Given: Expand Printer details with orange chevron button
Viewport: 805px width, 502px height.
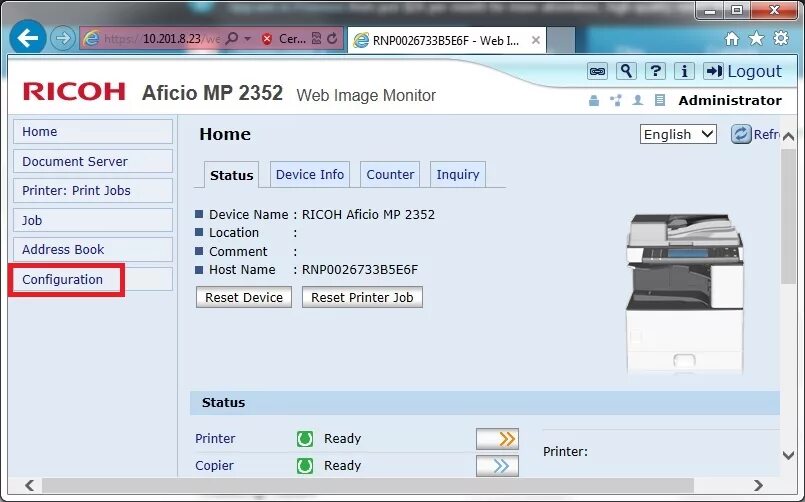Looking at the screenshot, I should pyautogui.click(x=497, y=439).
